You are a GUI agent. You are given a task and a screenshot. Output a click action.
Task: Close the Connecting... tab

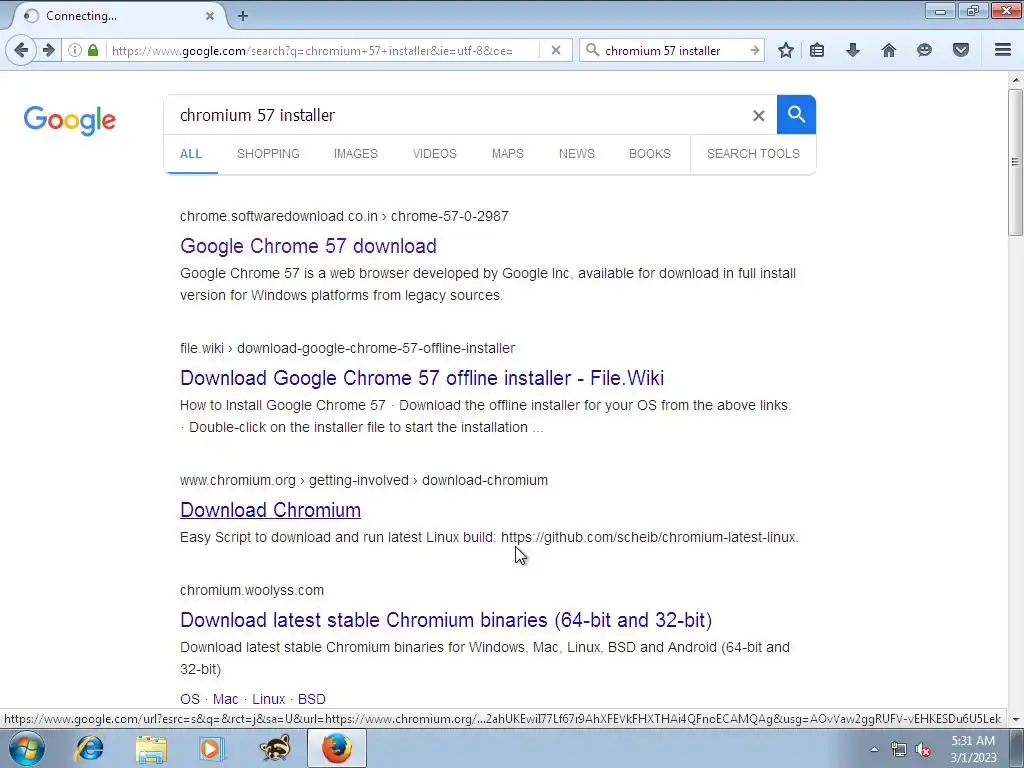(210, 16)
